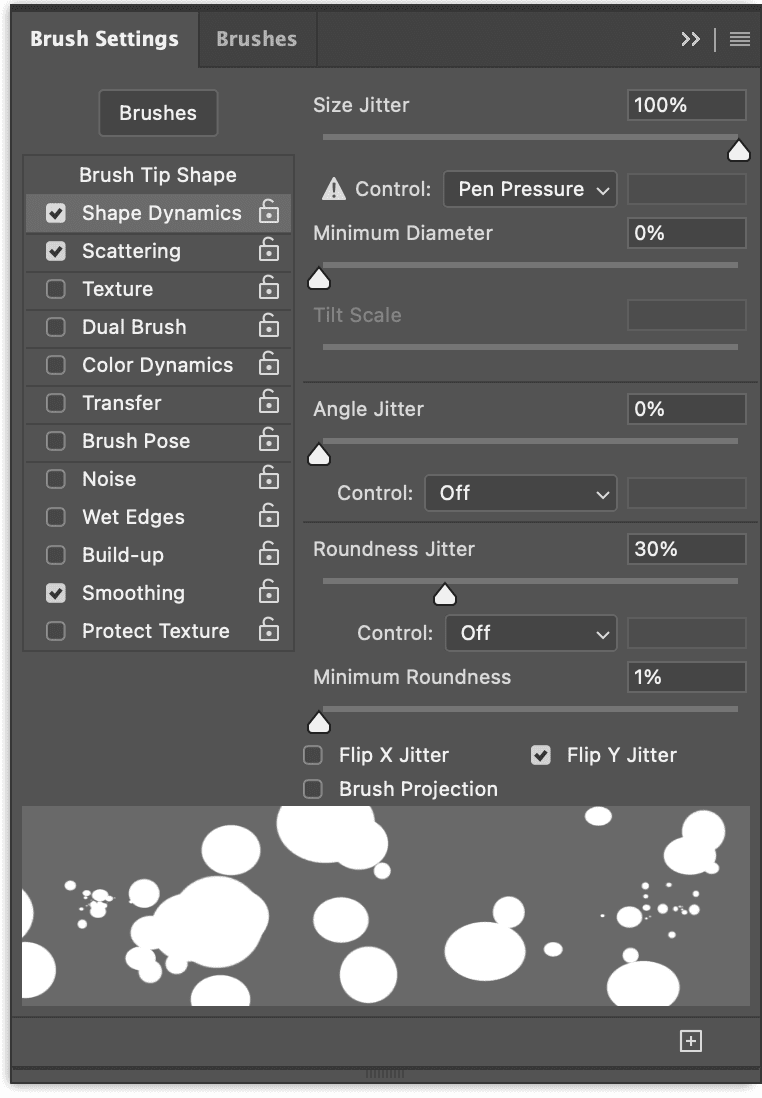Select the Transfer option label

click(x=125, y=403)
